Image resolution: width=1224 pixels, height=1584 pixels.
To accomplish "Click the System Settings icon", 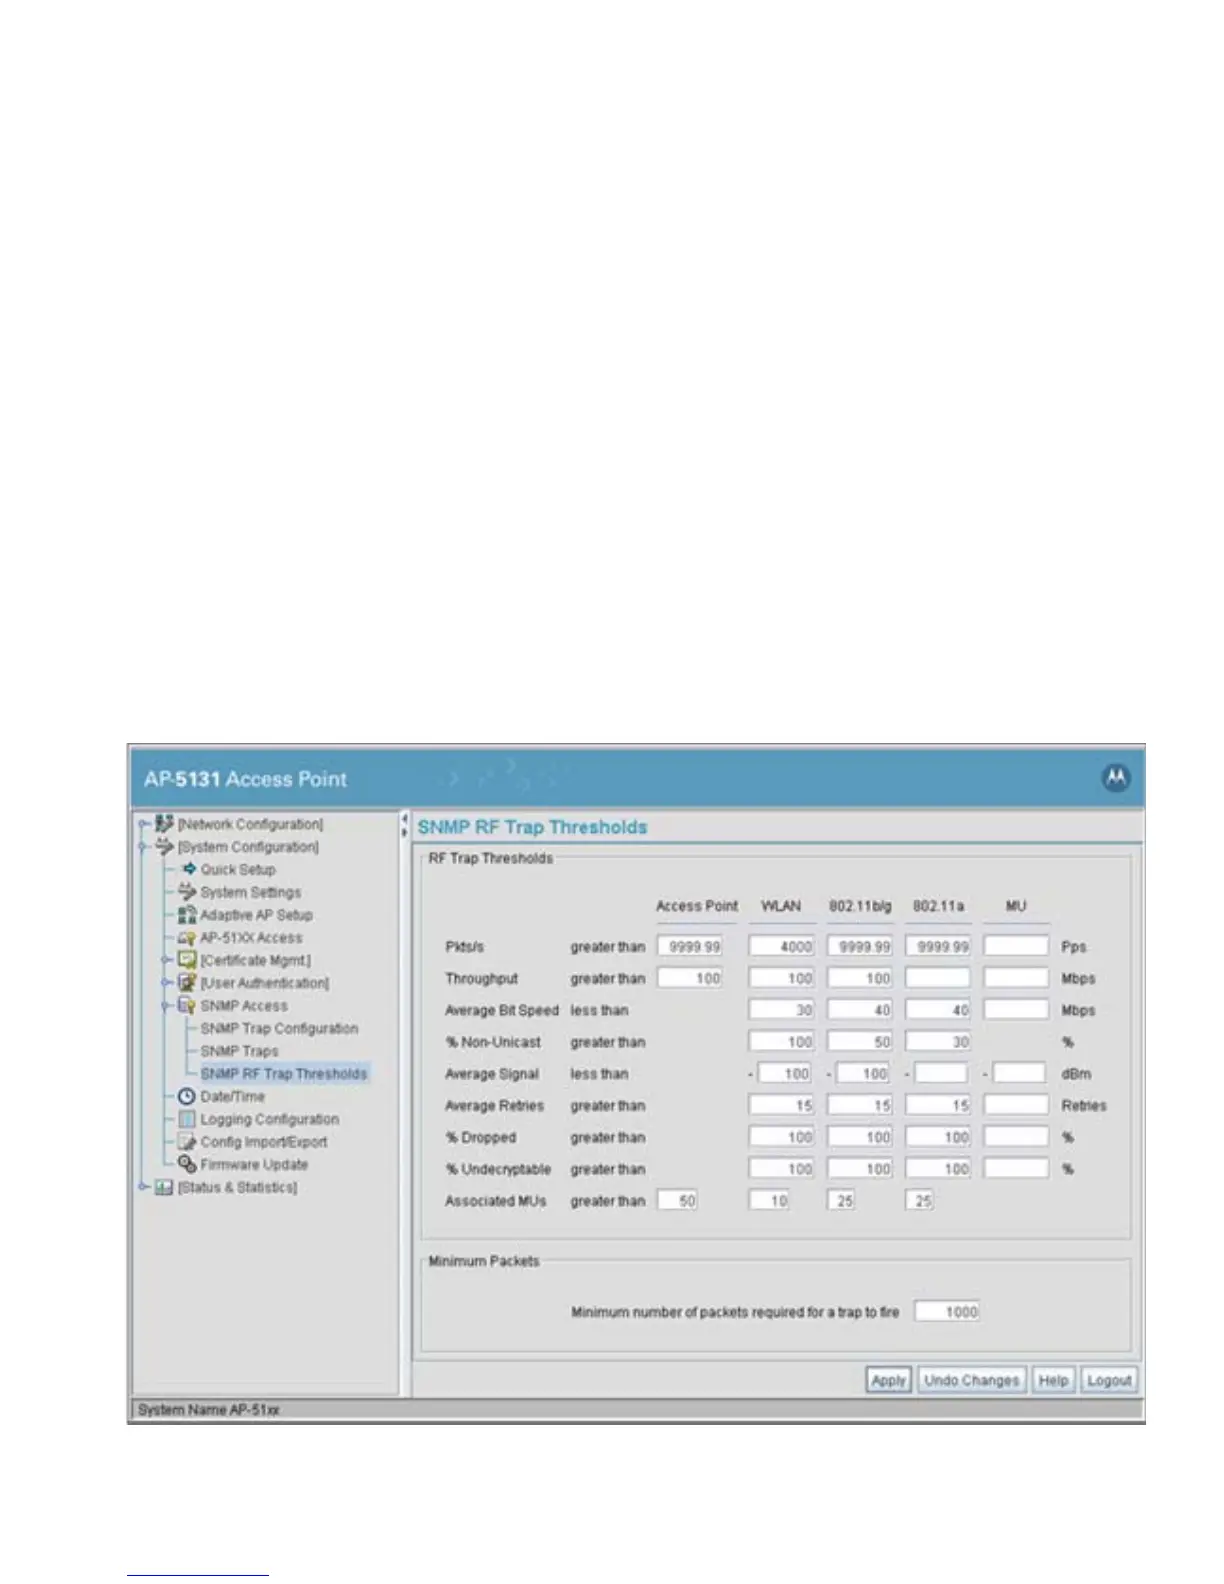I will [x=187, y=892].
